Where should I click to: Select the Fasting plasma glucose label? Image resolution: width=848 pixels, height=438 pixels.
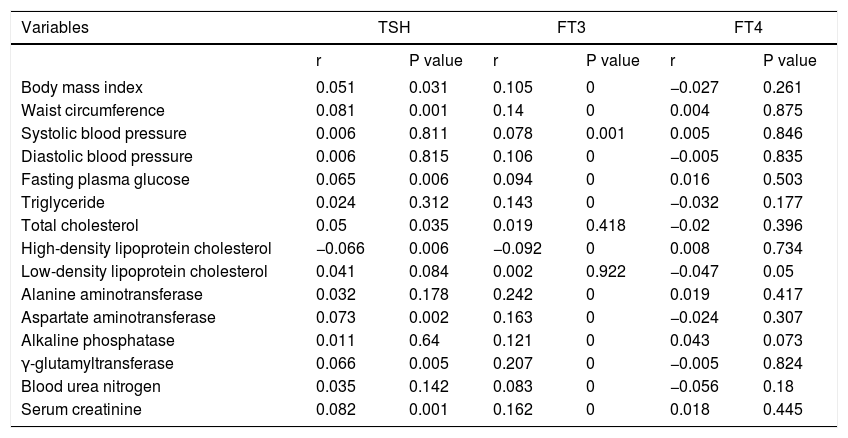coord(98,179)
